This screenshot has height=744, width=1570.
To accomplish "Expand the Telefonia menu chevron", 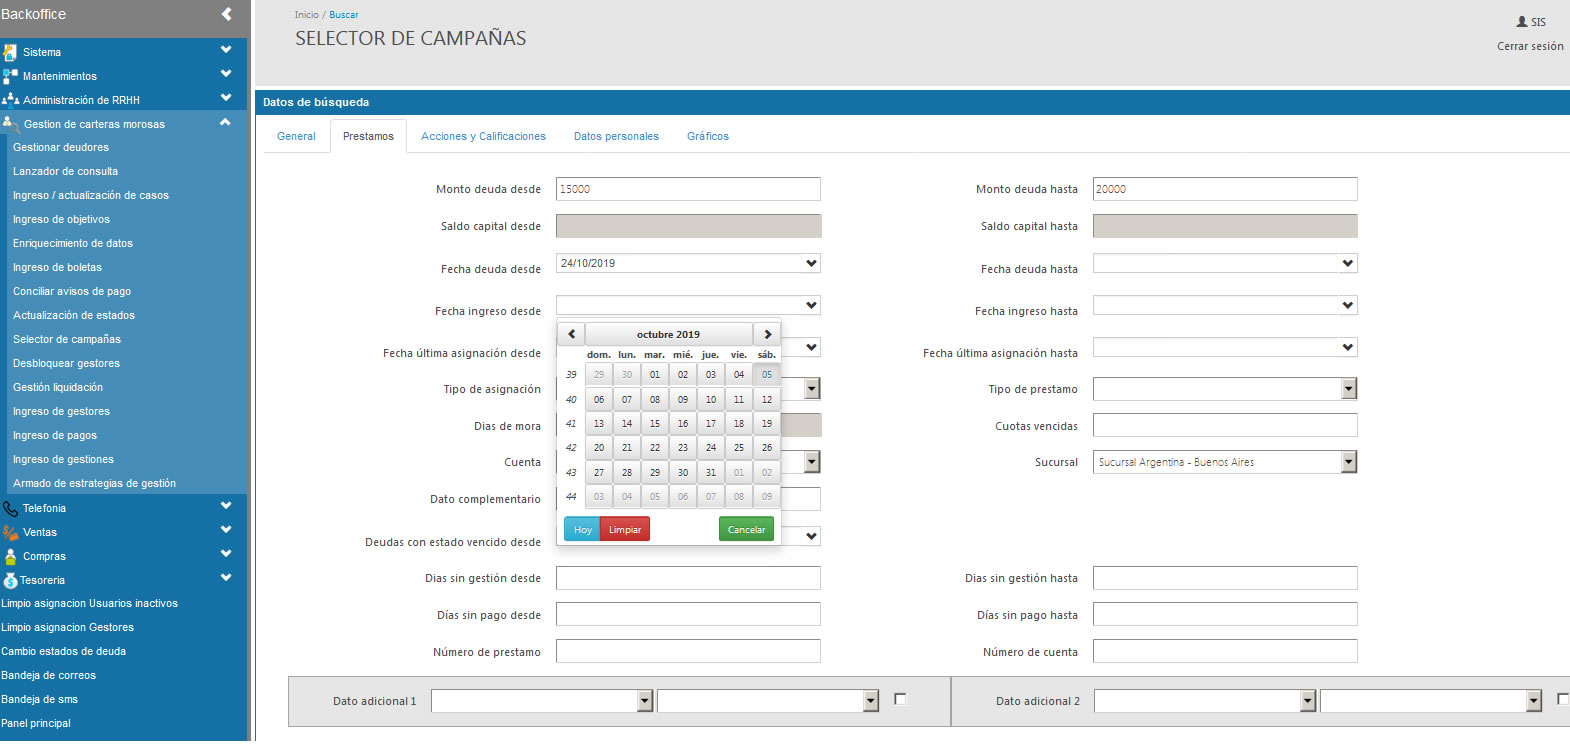I will (226, 505).
